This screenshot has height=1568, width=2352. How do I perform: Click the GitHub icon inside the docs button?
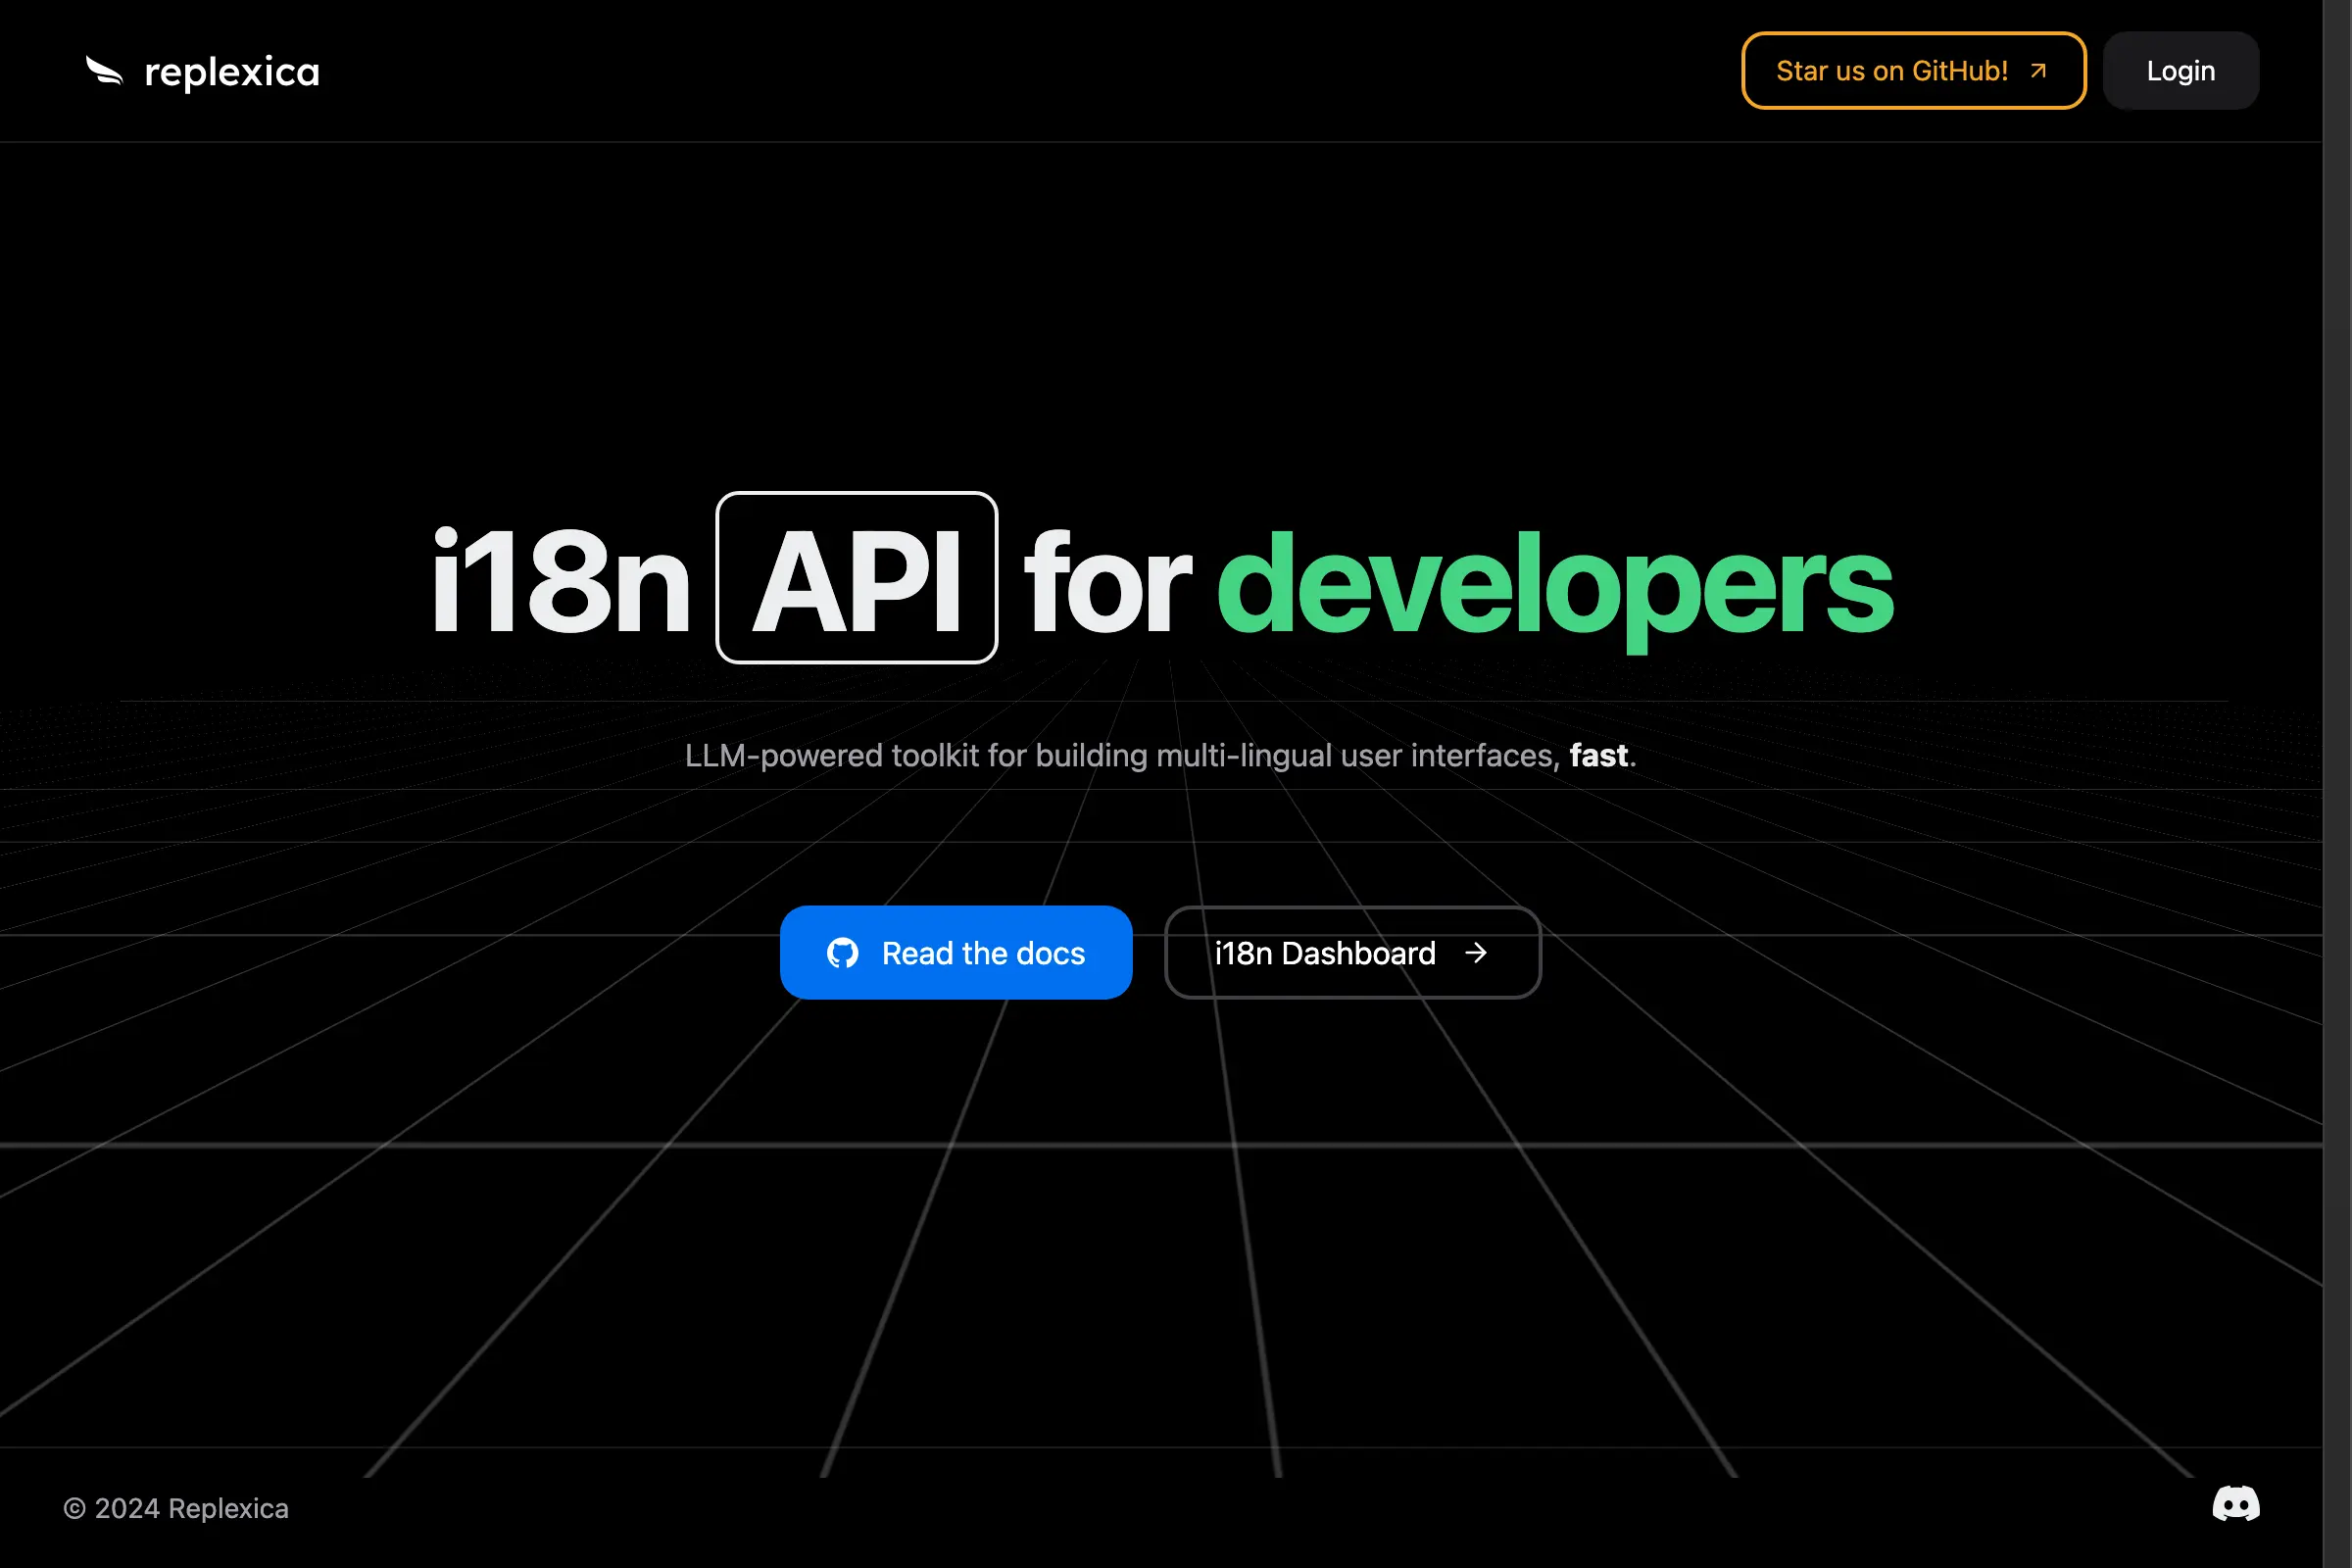tap(843, 952)
